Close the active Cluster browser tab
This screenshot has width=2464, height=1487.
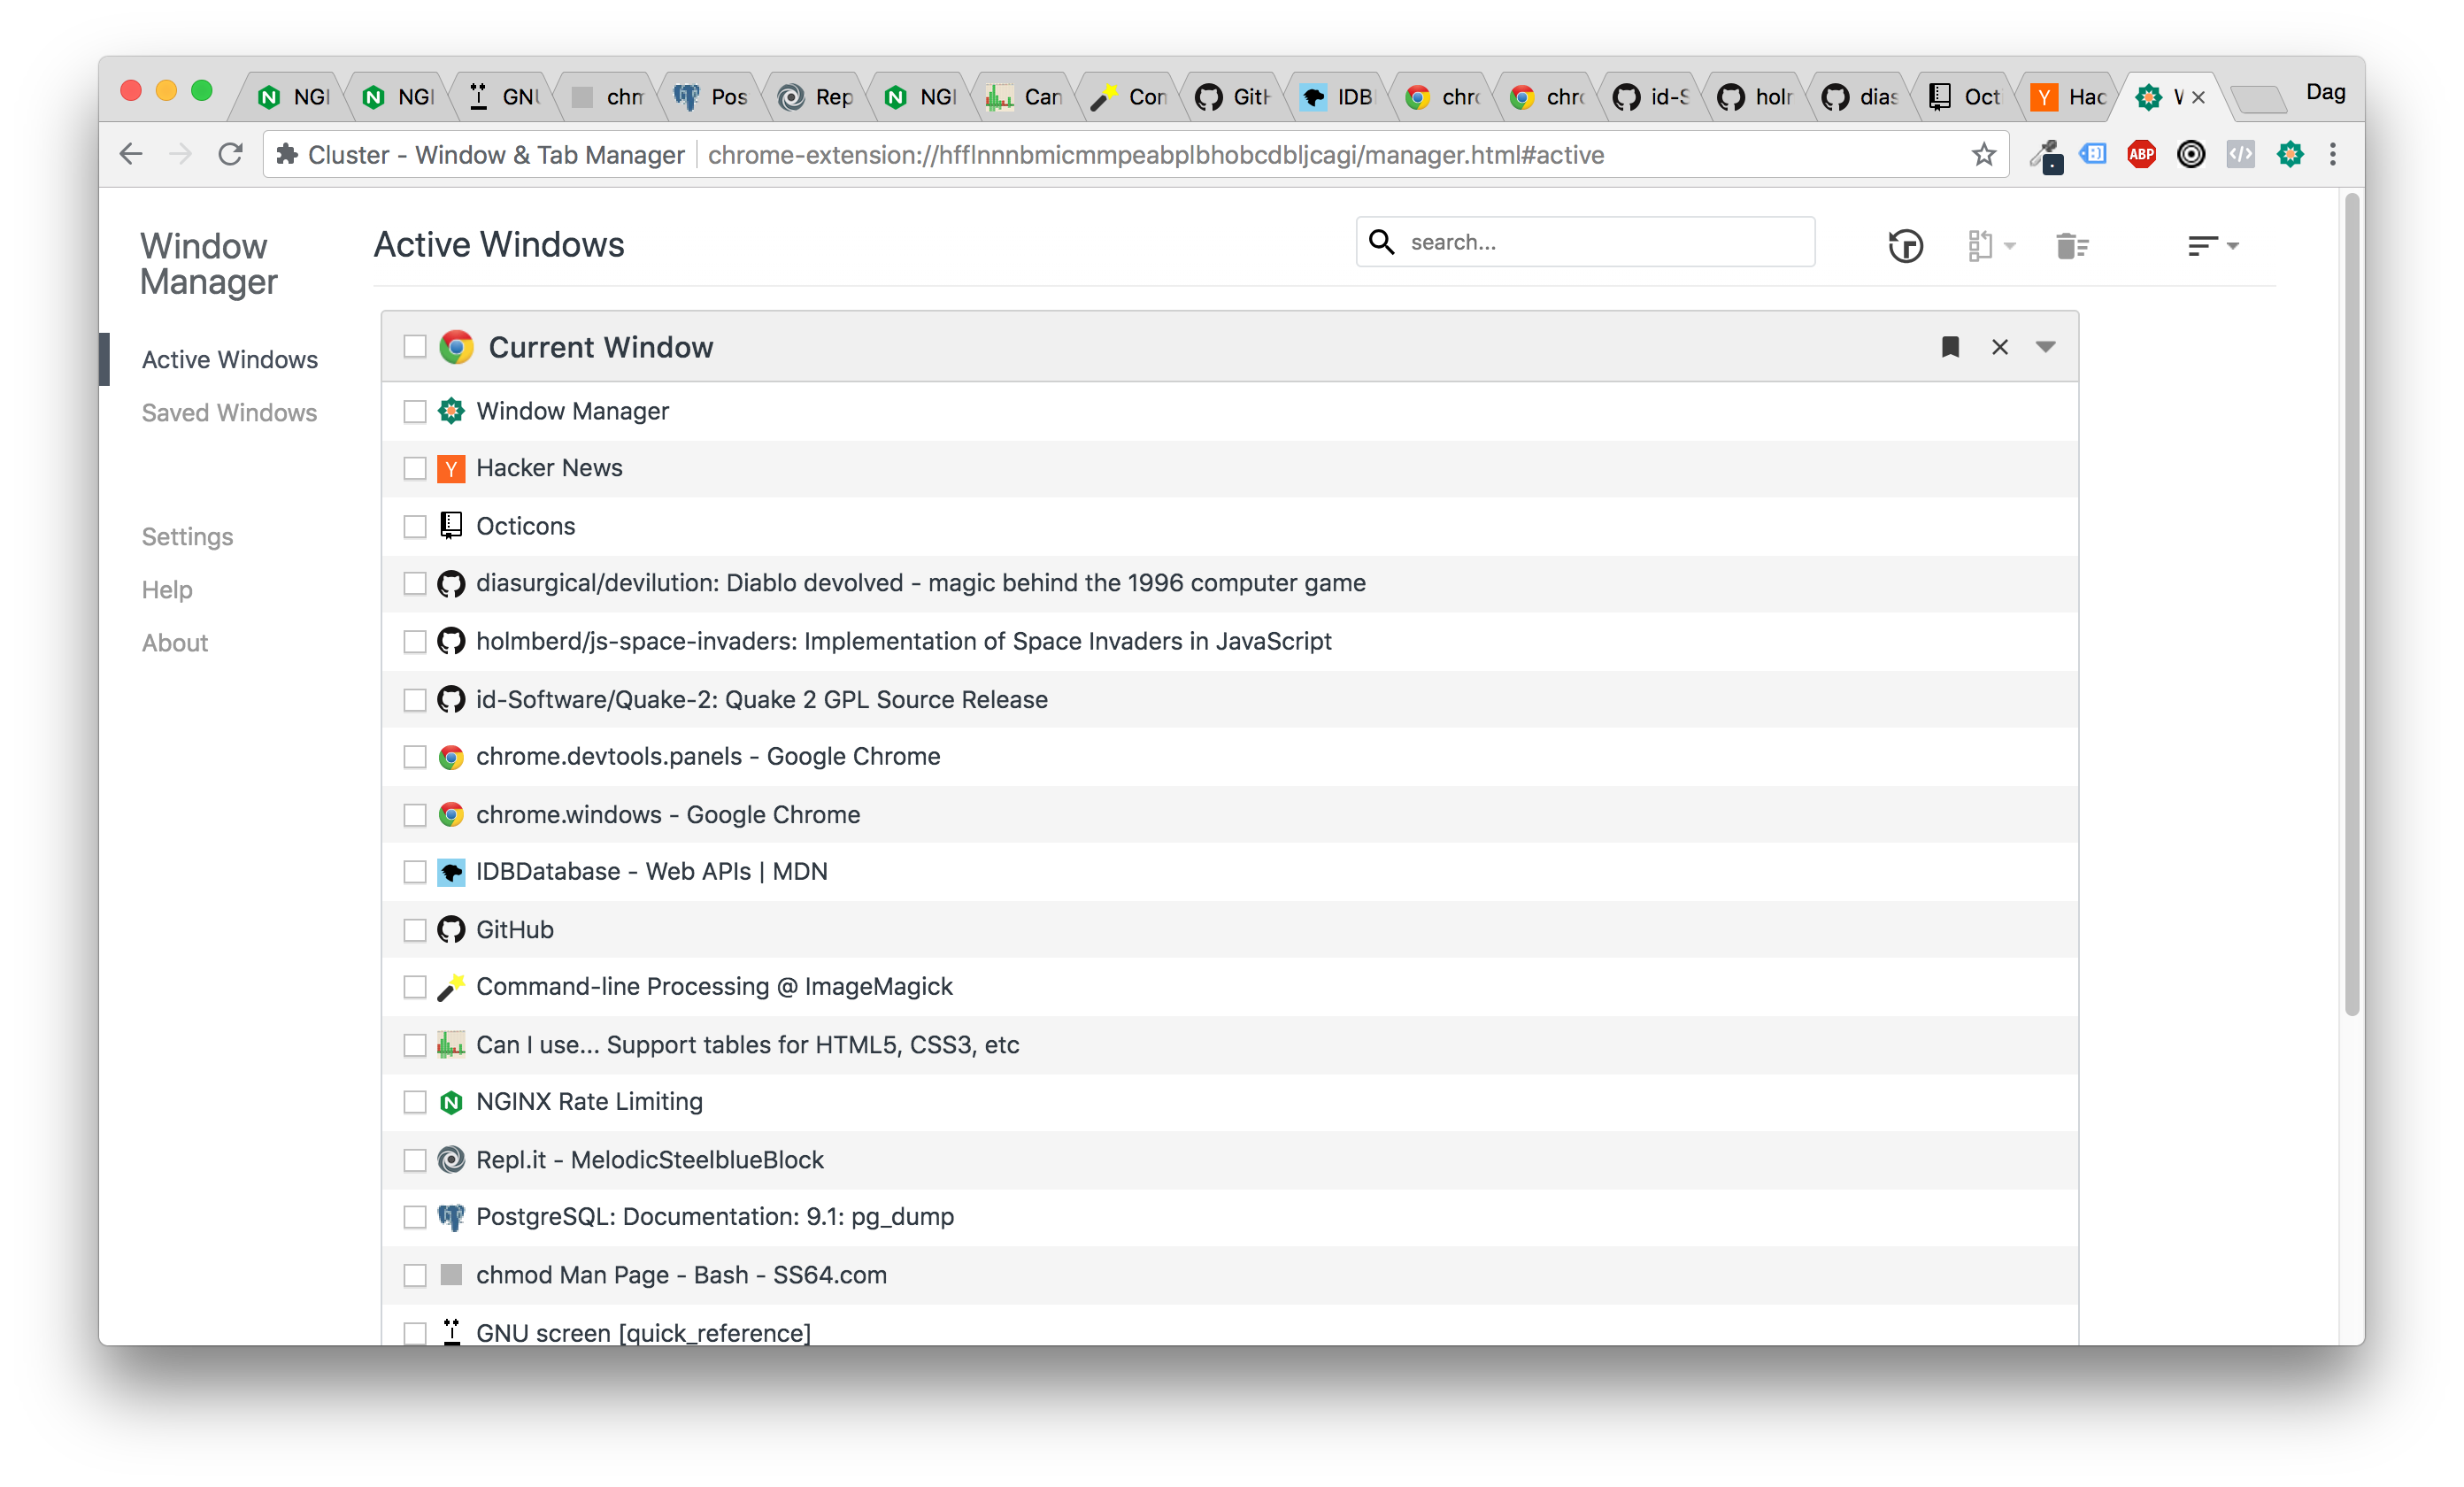click(2198, 97)
